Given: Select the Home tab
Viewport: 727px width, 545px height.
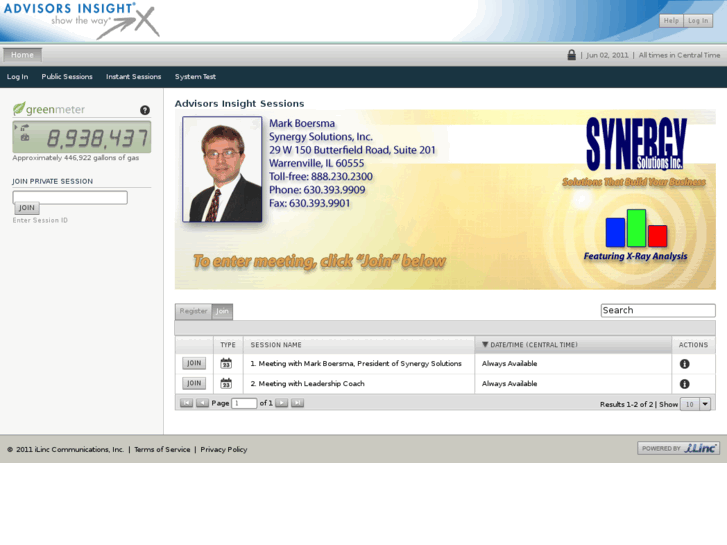Looking at the screenshot, I should click(22, 55).
